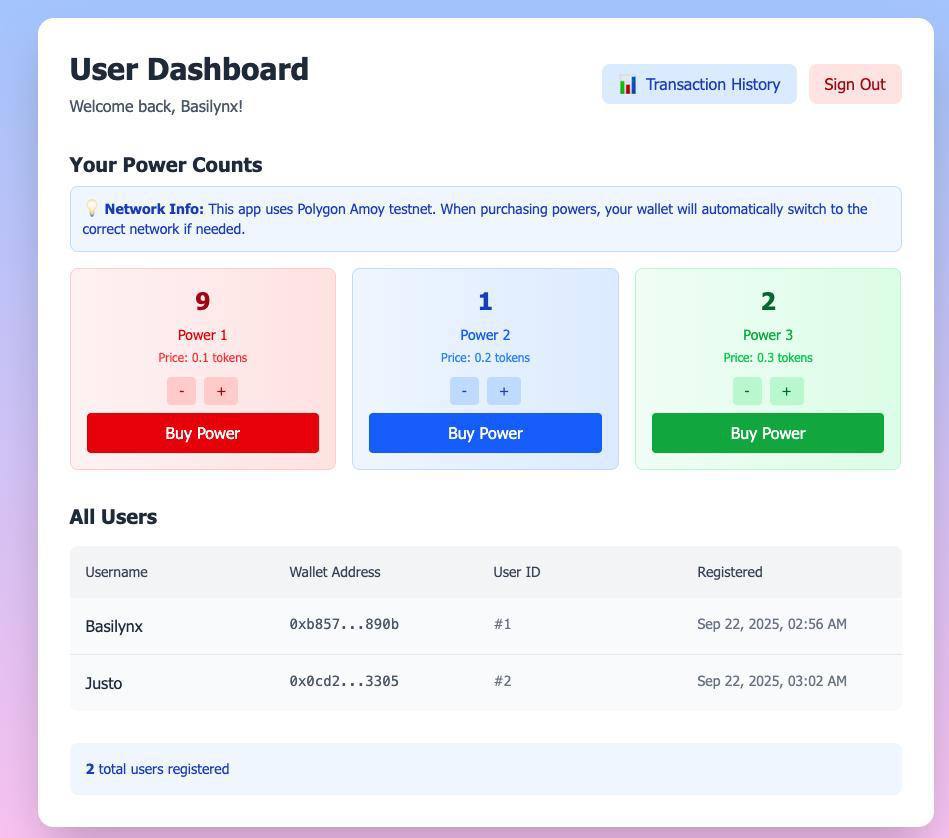
Task: Click the Power 3 count number 2
Action: pyautogui.click(x=768, y=301)
